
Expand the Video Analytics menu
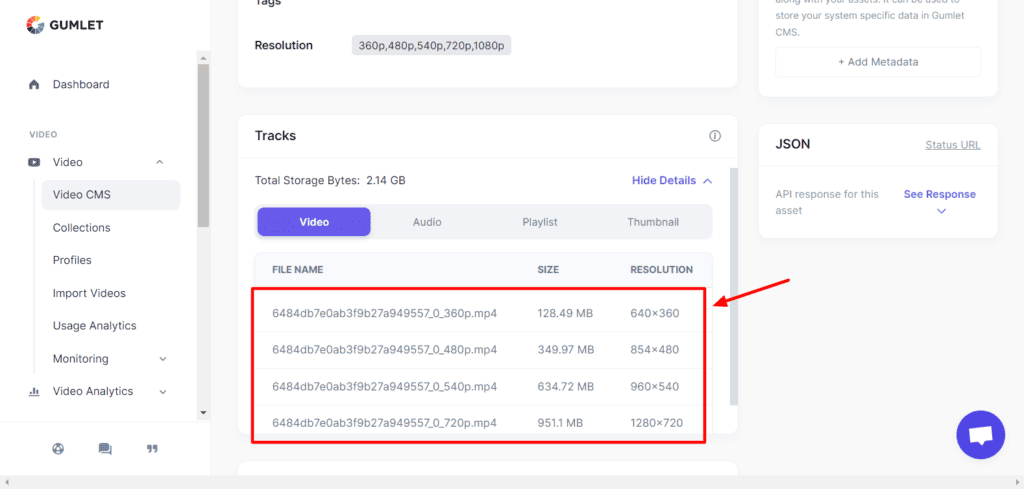point(163,392)
